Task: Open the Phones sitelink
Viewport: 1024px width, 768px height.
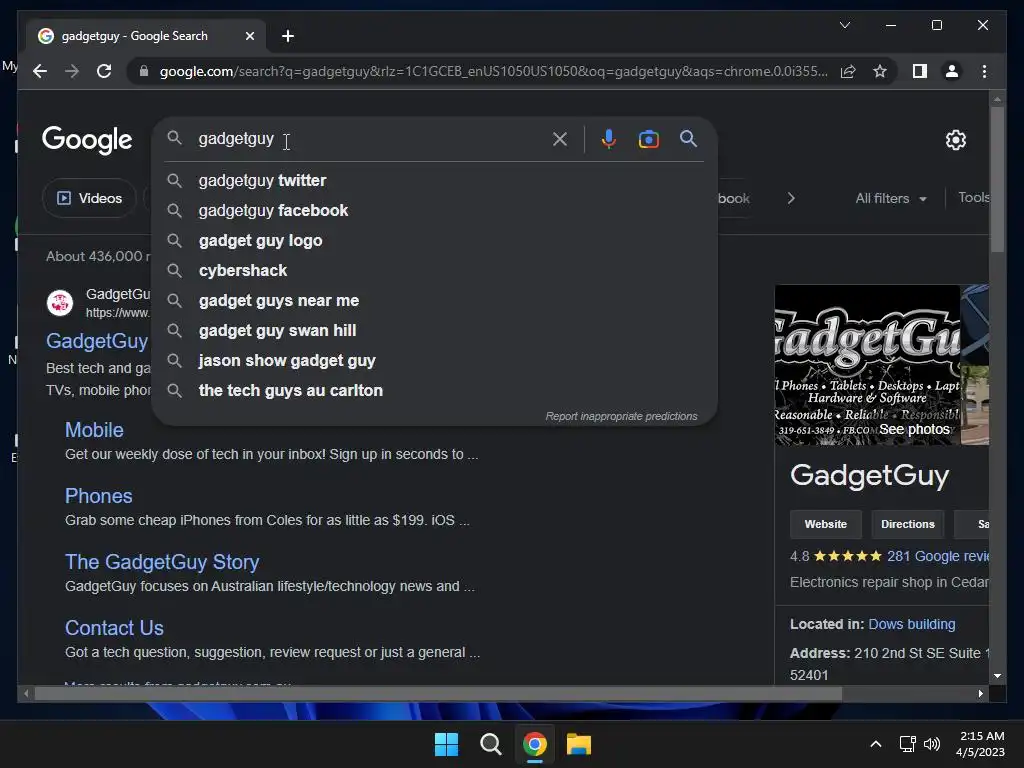Action: [99, 496]
